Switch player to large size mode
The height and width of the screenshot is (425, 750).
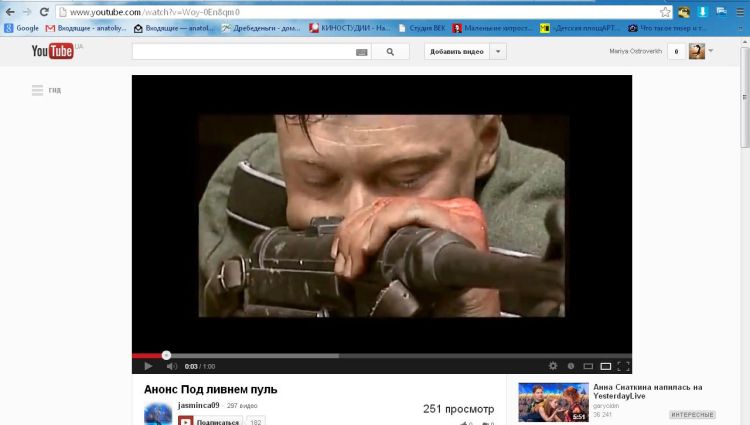605,366
